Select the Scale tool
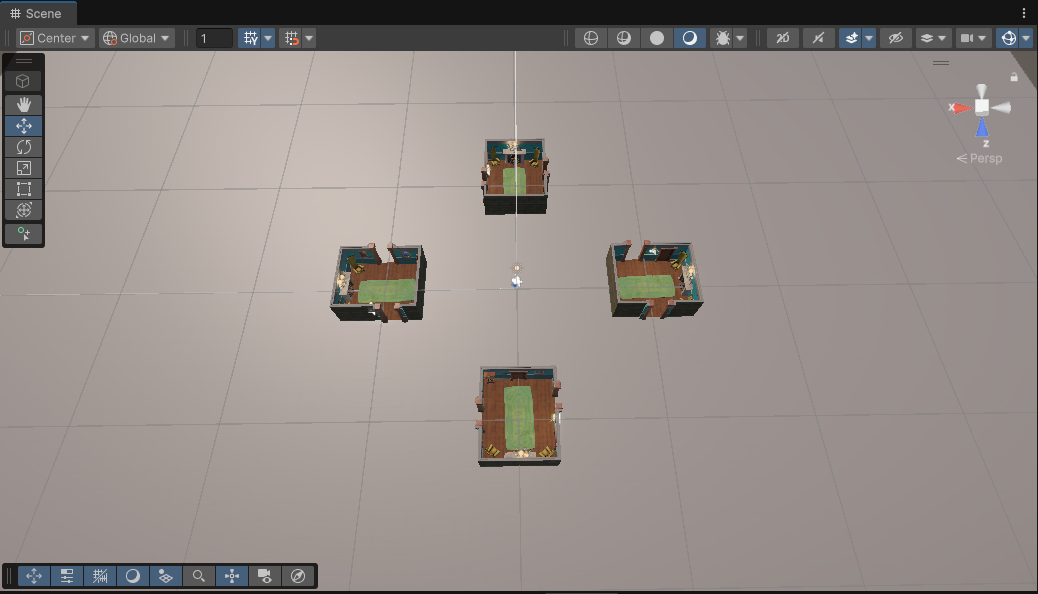The width and height of the screenshot is (1038, 594). point(24,168)
